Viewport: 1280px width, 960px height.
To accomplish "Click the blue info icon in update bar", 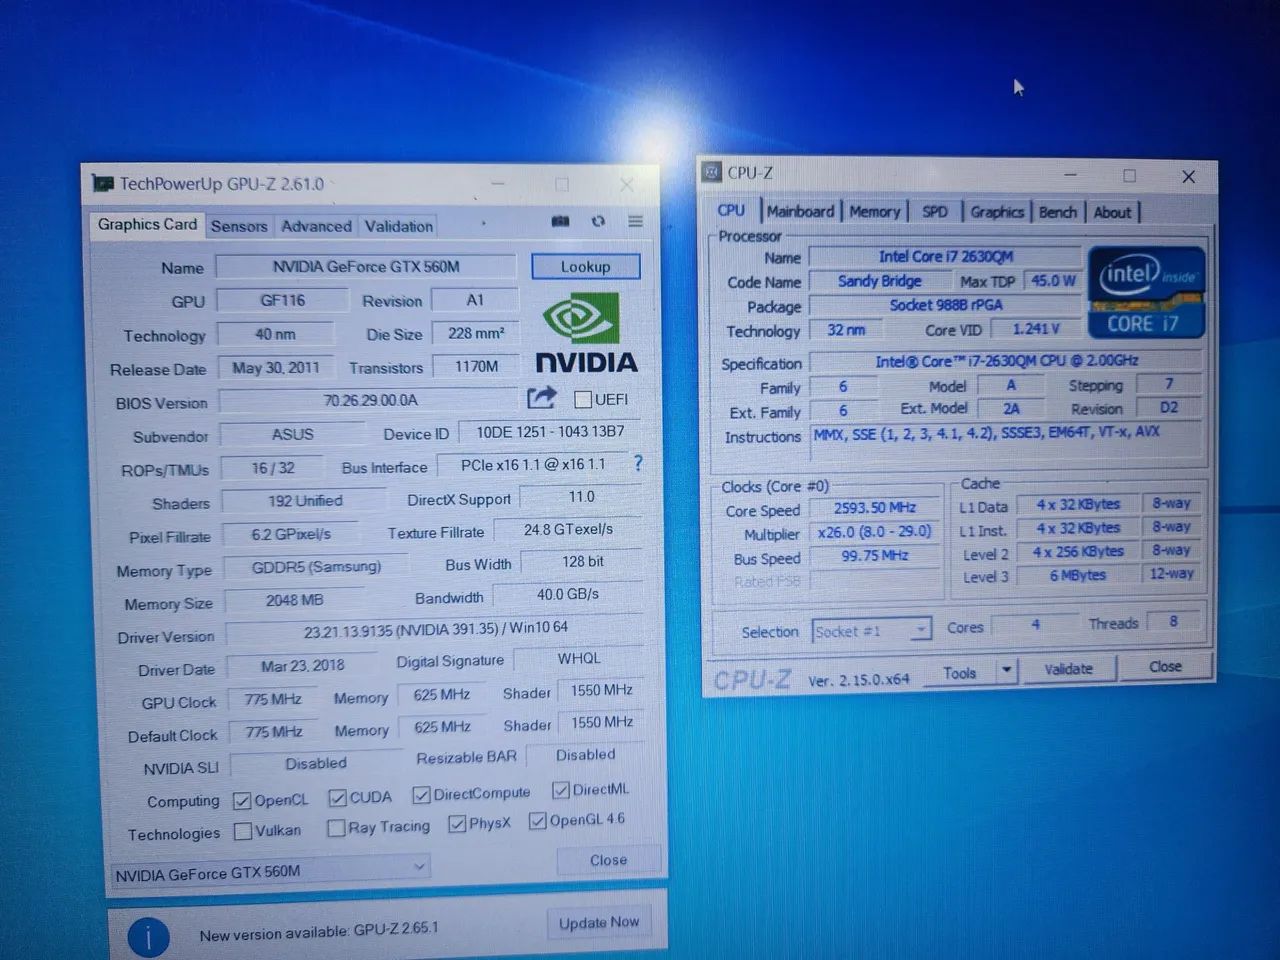I will [148, 937].
